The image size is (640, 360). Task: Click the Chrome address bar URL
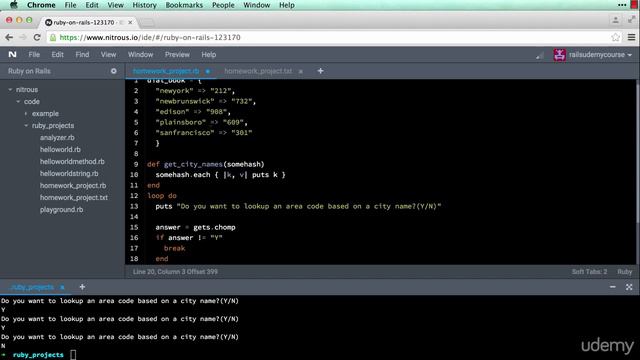click(150, 38)
